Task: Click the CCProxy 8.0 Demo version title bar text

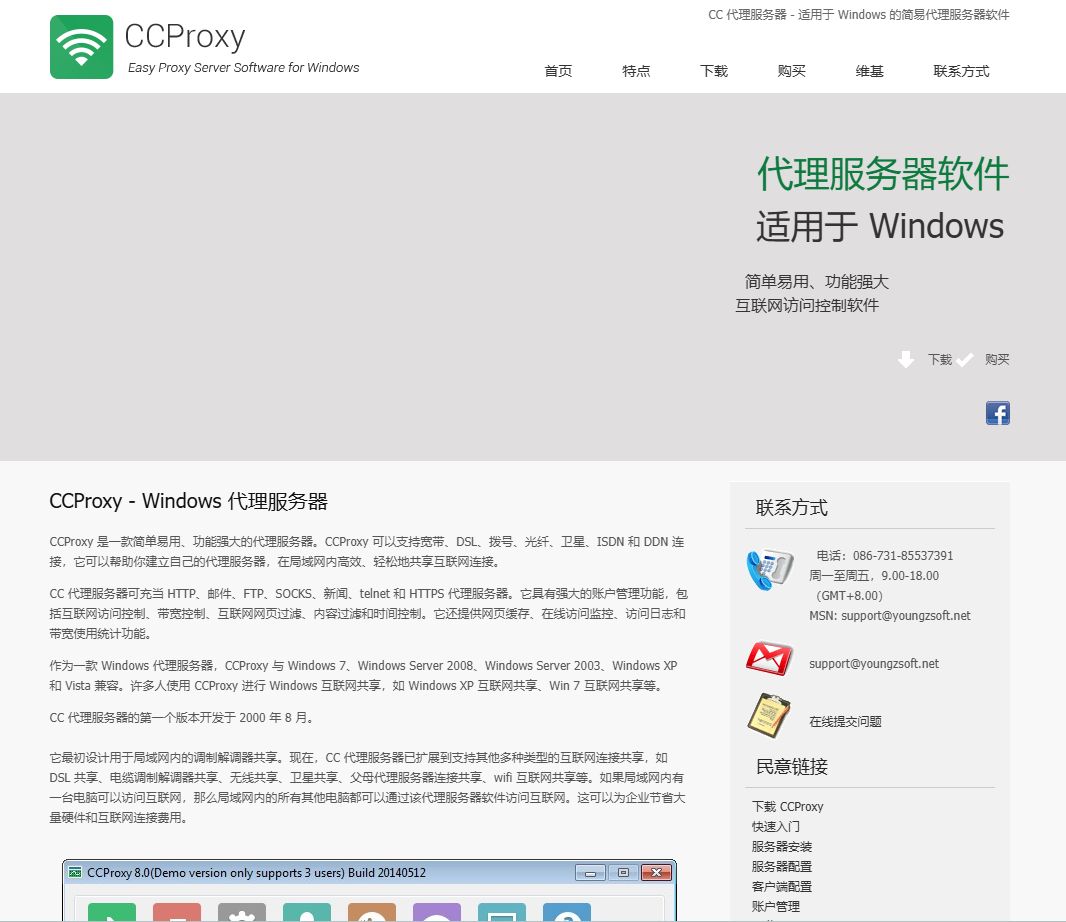Action: tap(256, 872)
